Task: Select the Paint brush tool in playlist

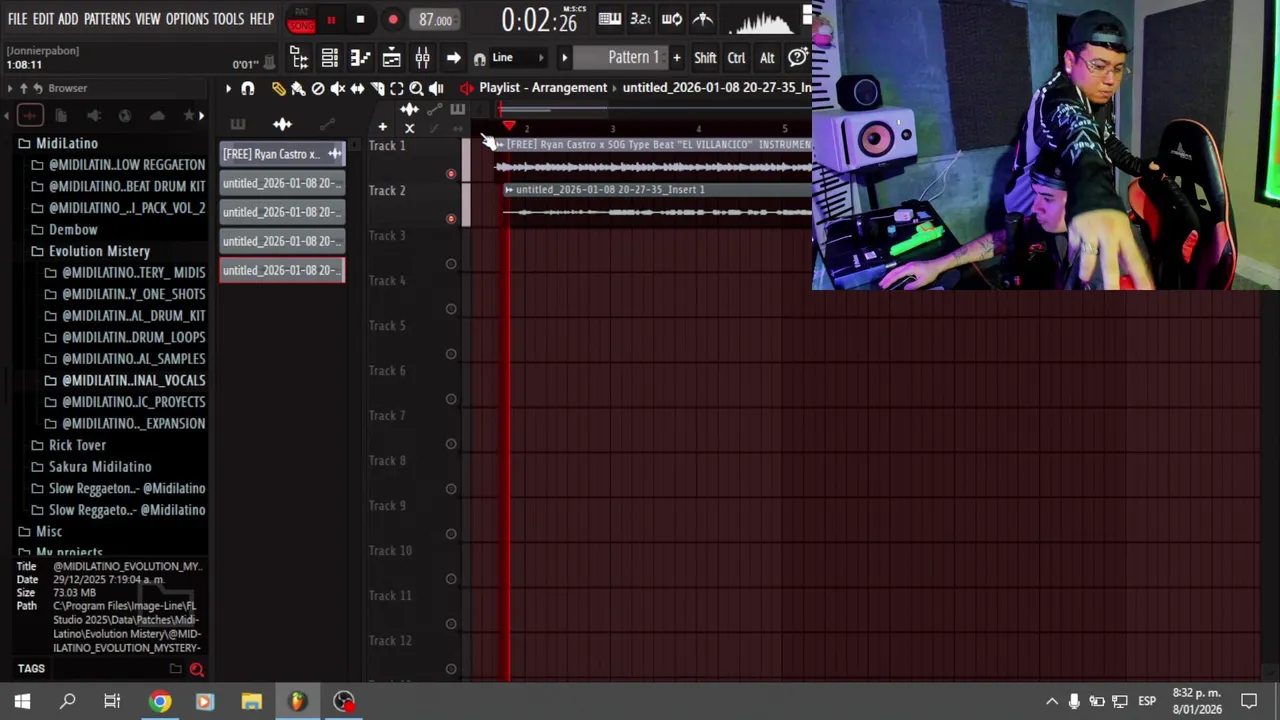Action: 298,88
